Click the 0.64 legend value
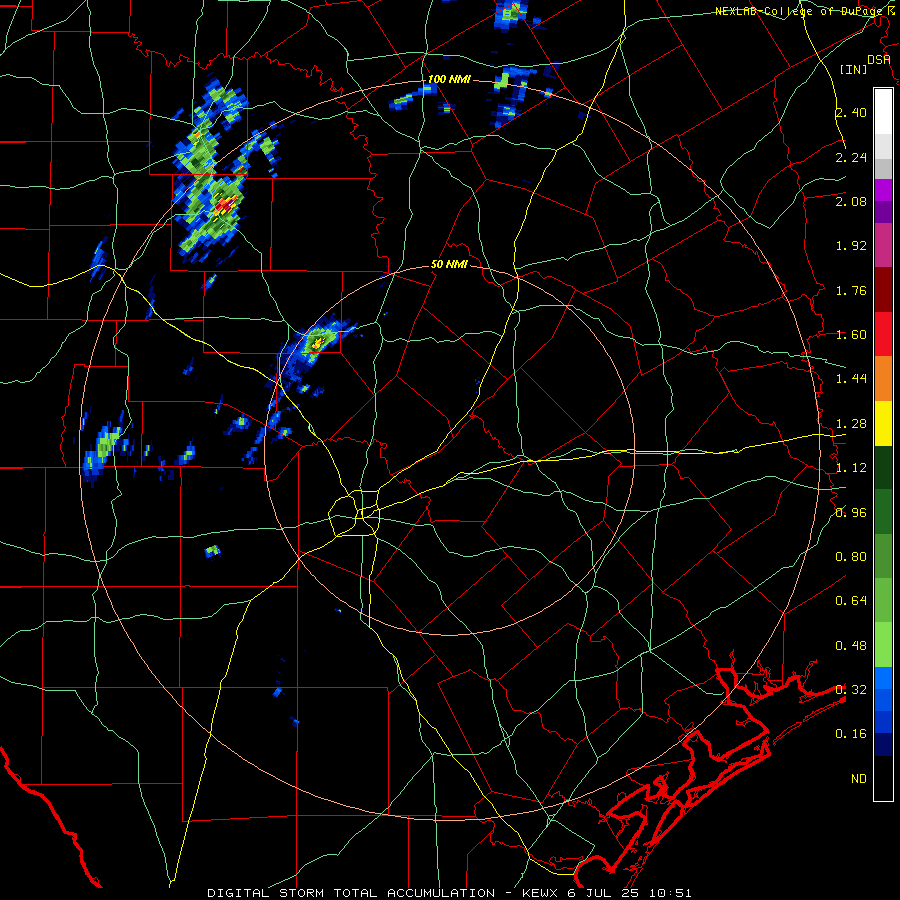 tap(851, 601)
